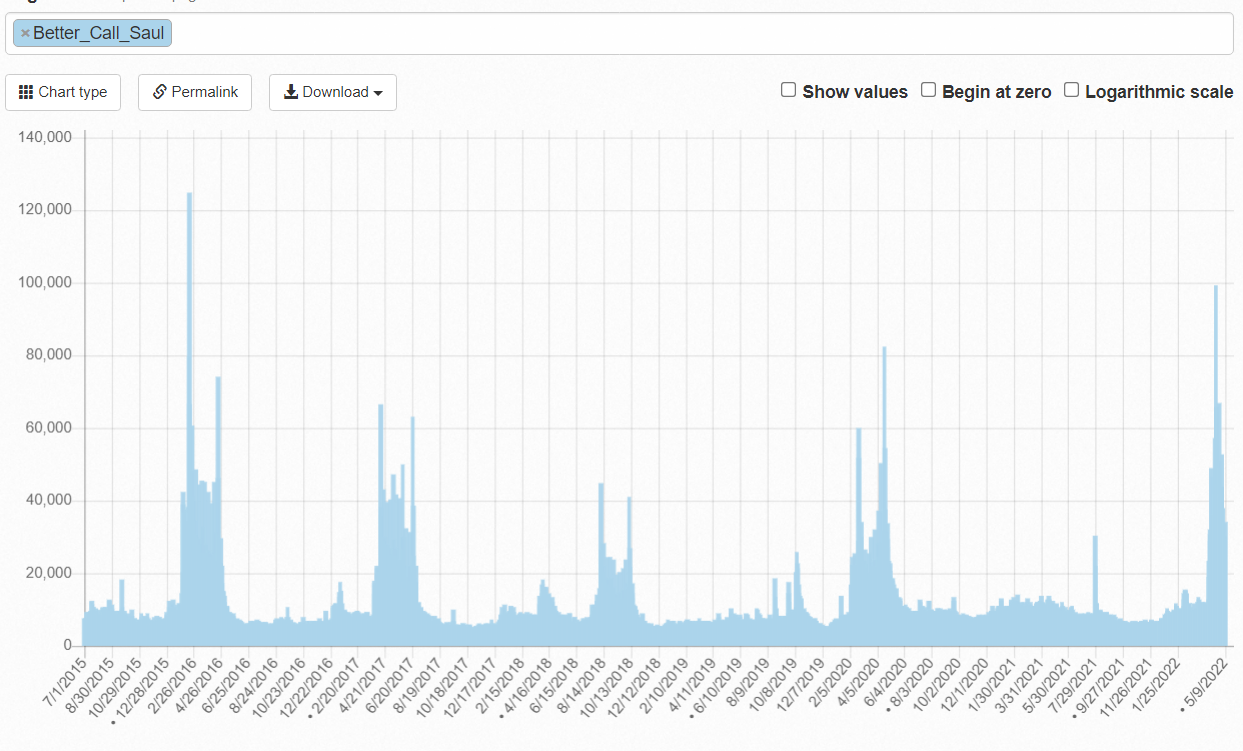This screenshot has height=751, width=1243.
Task: Click the 100,000 peak bar near 5/9/2022
Action: (1215, 466)
